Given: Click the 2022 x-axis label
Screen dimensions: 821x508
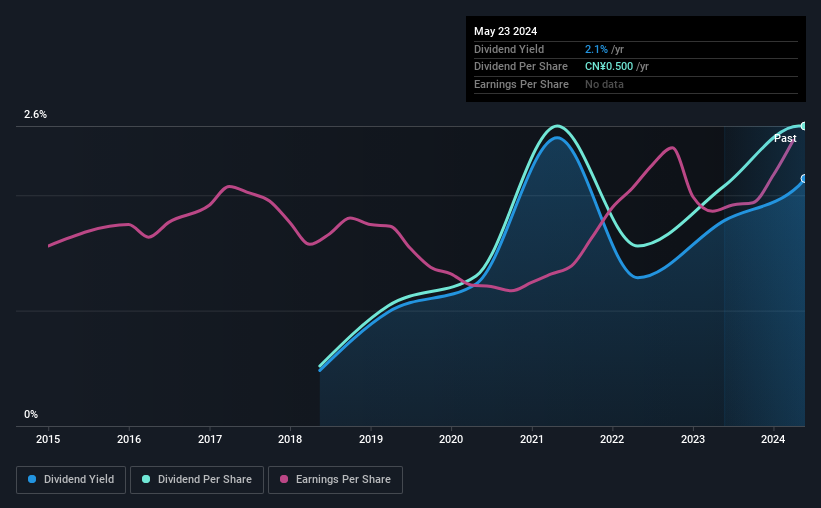Looking at the screenshot, I should coord(612,439).
